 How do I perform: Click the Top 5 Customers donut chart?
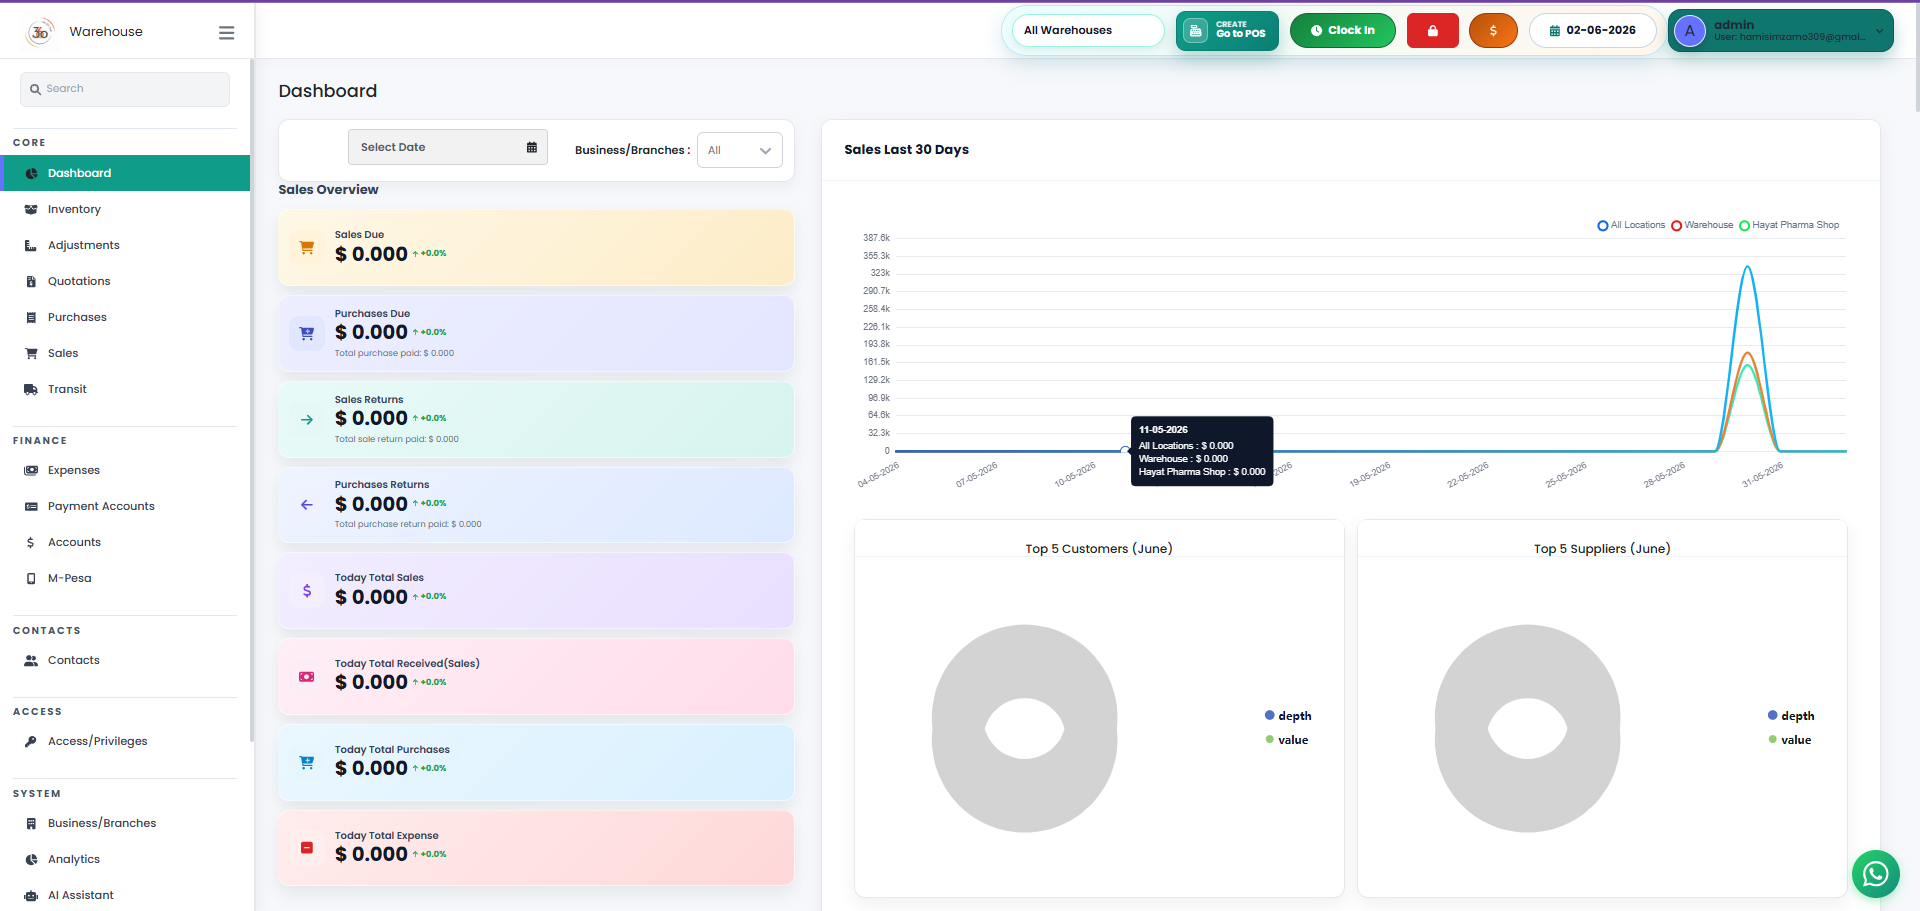click(1024, 728)
